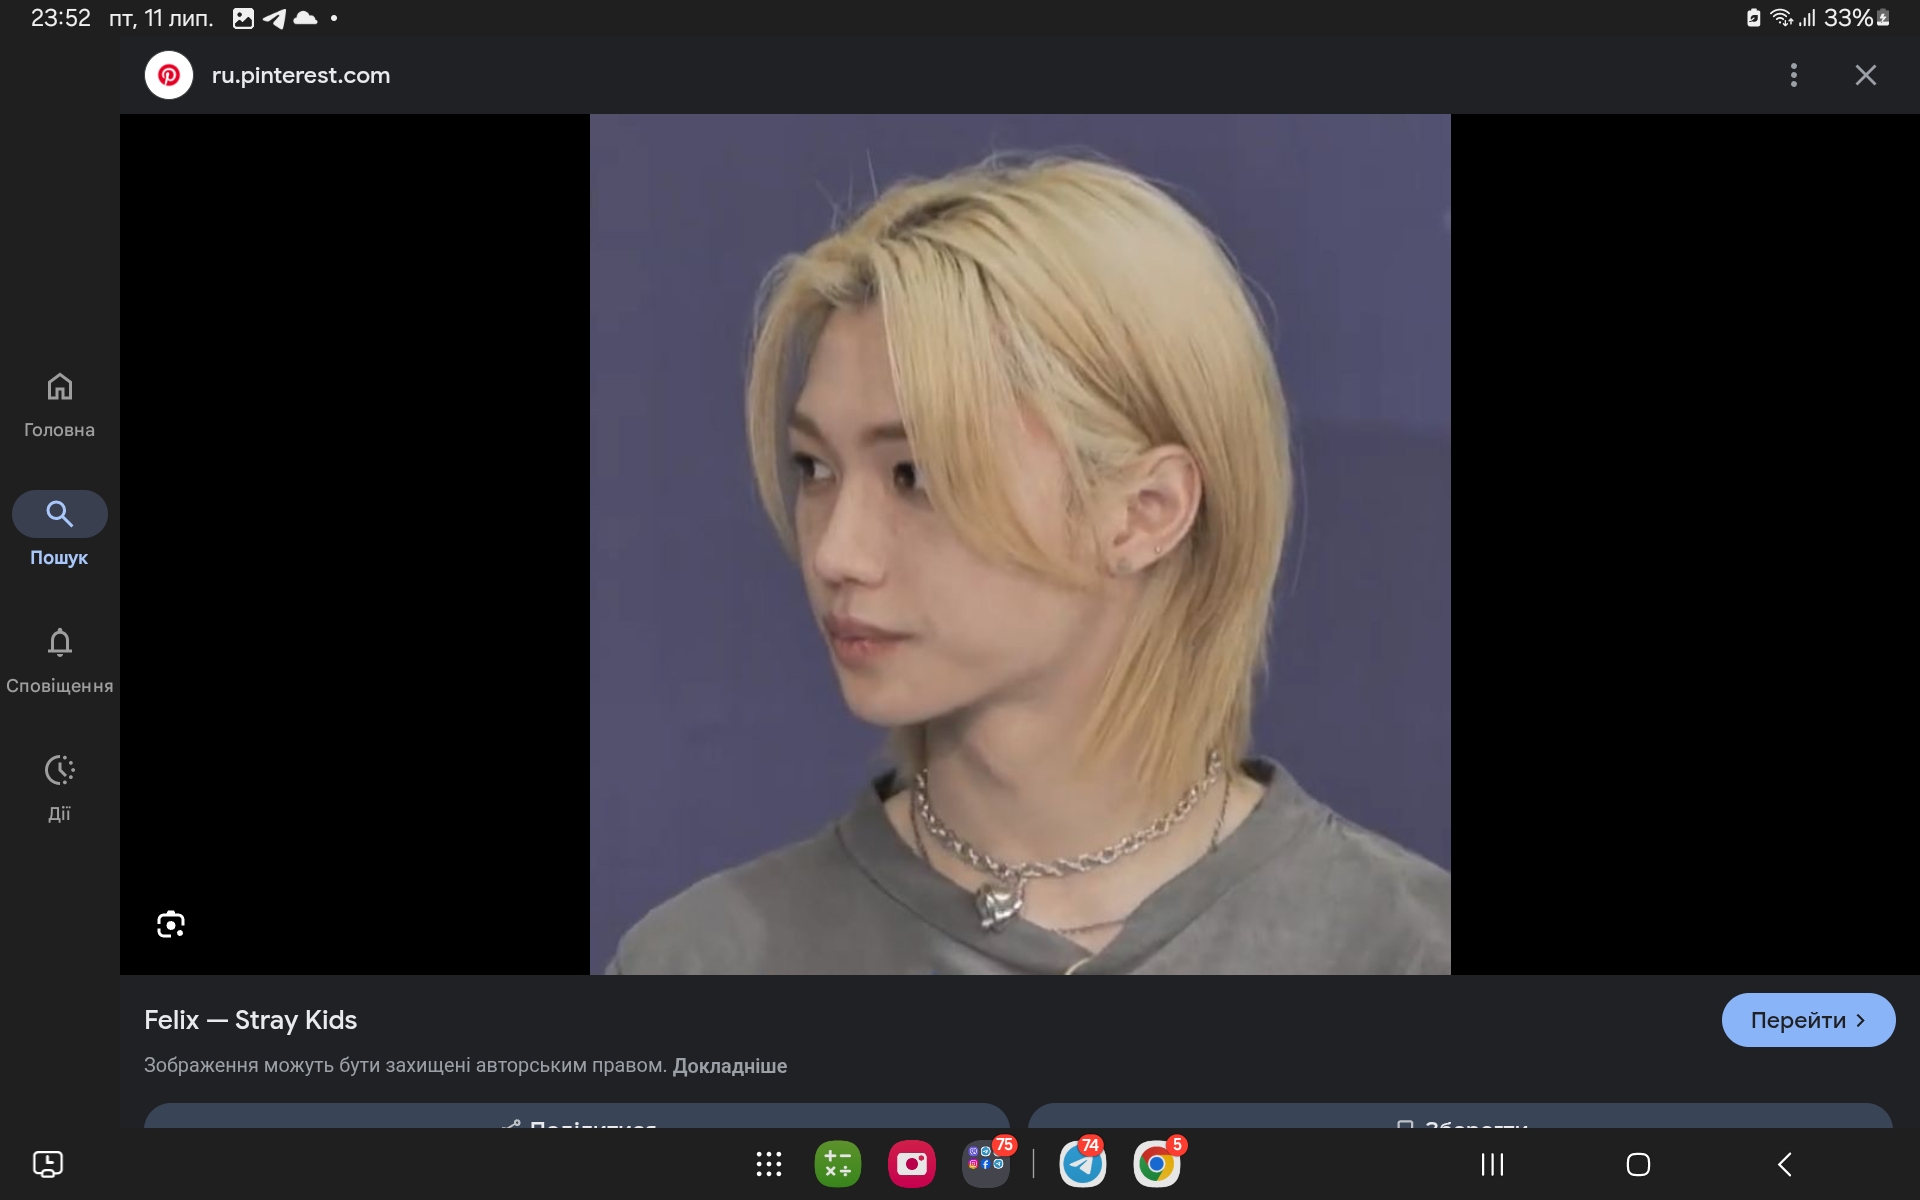The height and width of the screenshot is (1200, 1920).
Task: Tap the blonde-haired portrait image
Action: tap(1019, 544)
